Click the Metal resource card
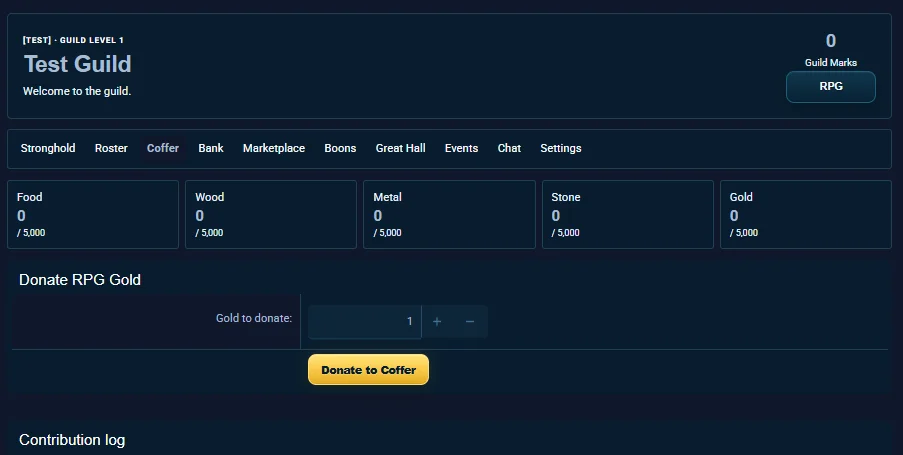Image resolution: width=903 pixels, height=455 pixels. (449, 214)
